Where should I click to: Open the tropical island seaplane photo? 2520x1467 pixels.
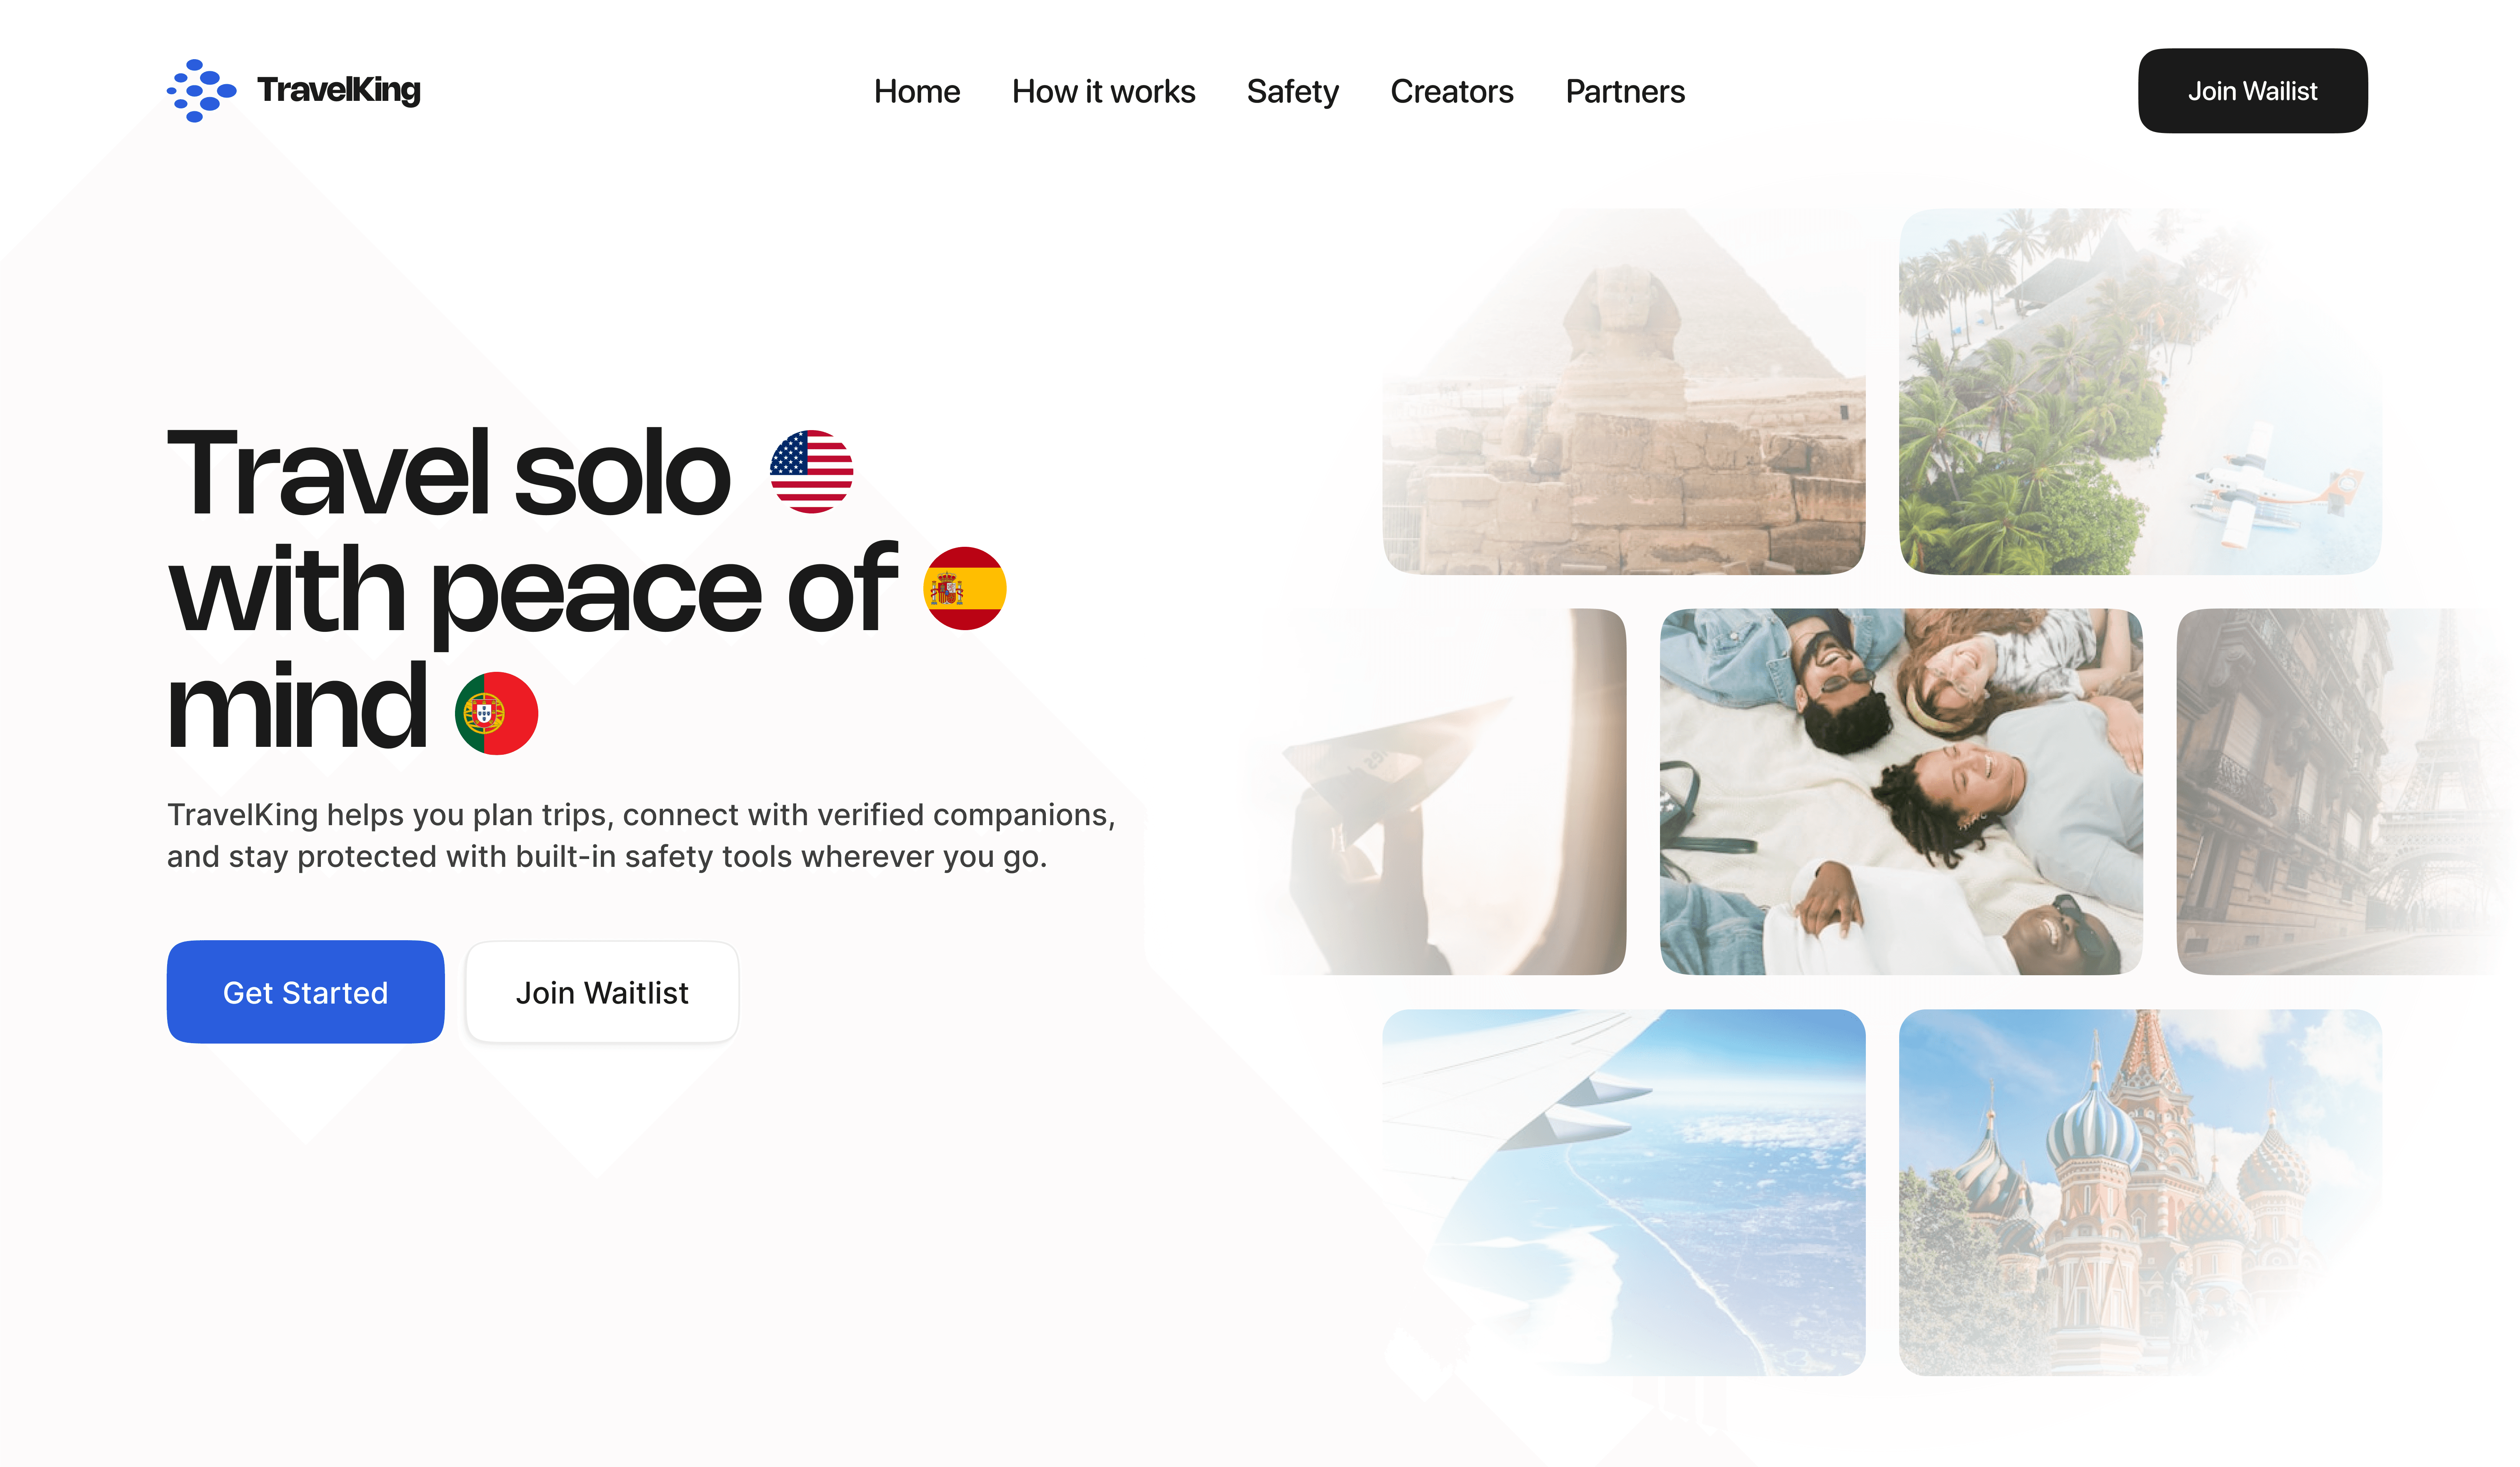coord(2140,391)
